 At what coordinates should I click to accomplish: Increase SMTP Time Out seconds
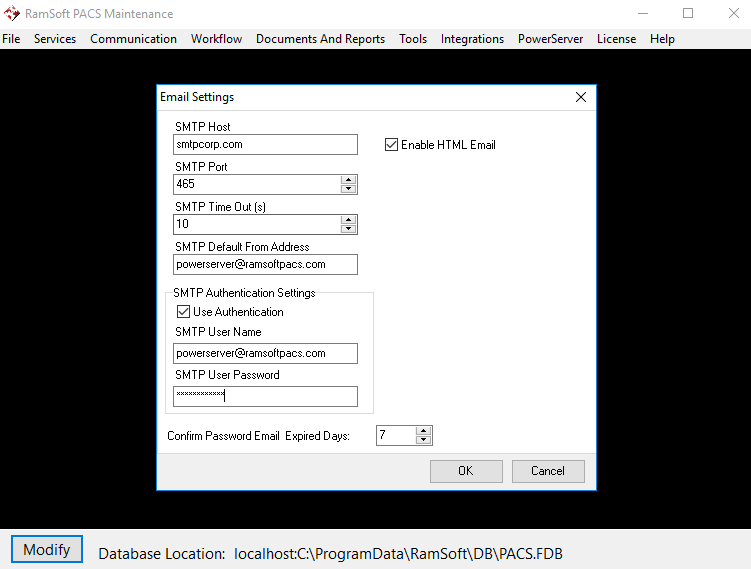pos(348,220)
